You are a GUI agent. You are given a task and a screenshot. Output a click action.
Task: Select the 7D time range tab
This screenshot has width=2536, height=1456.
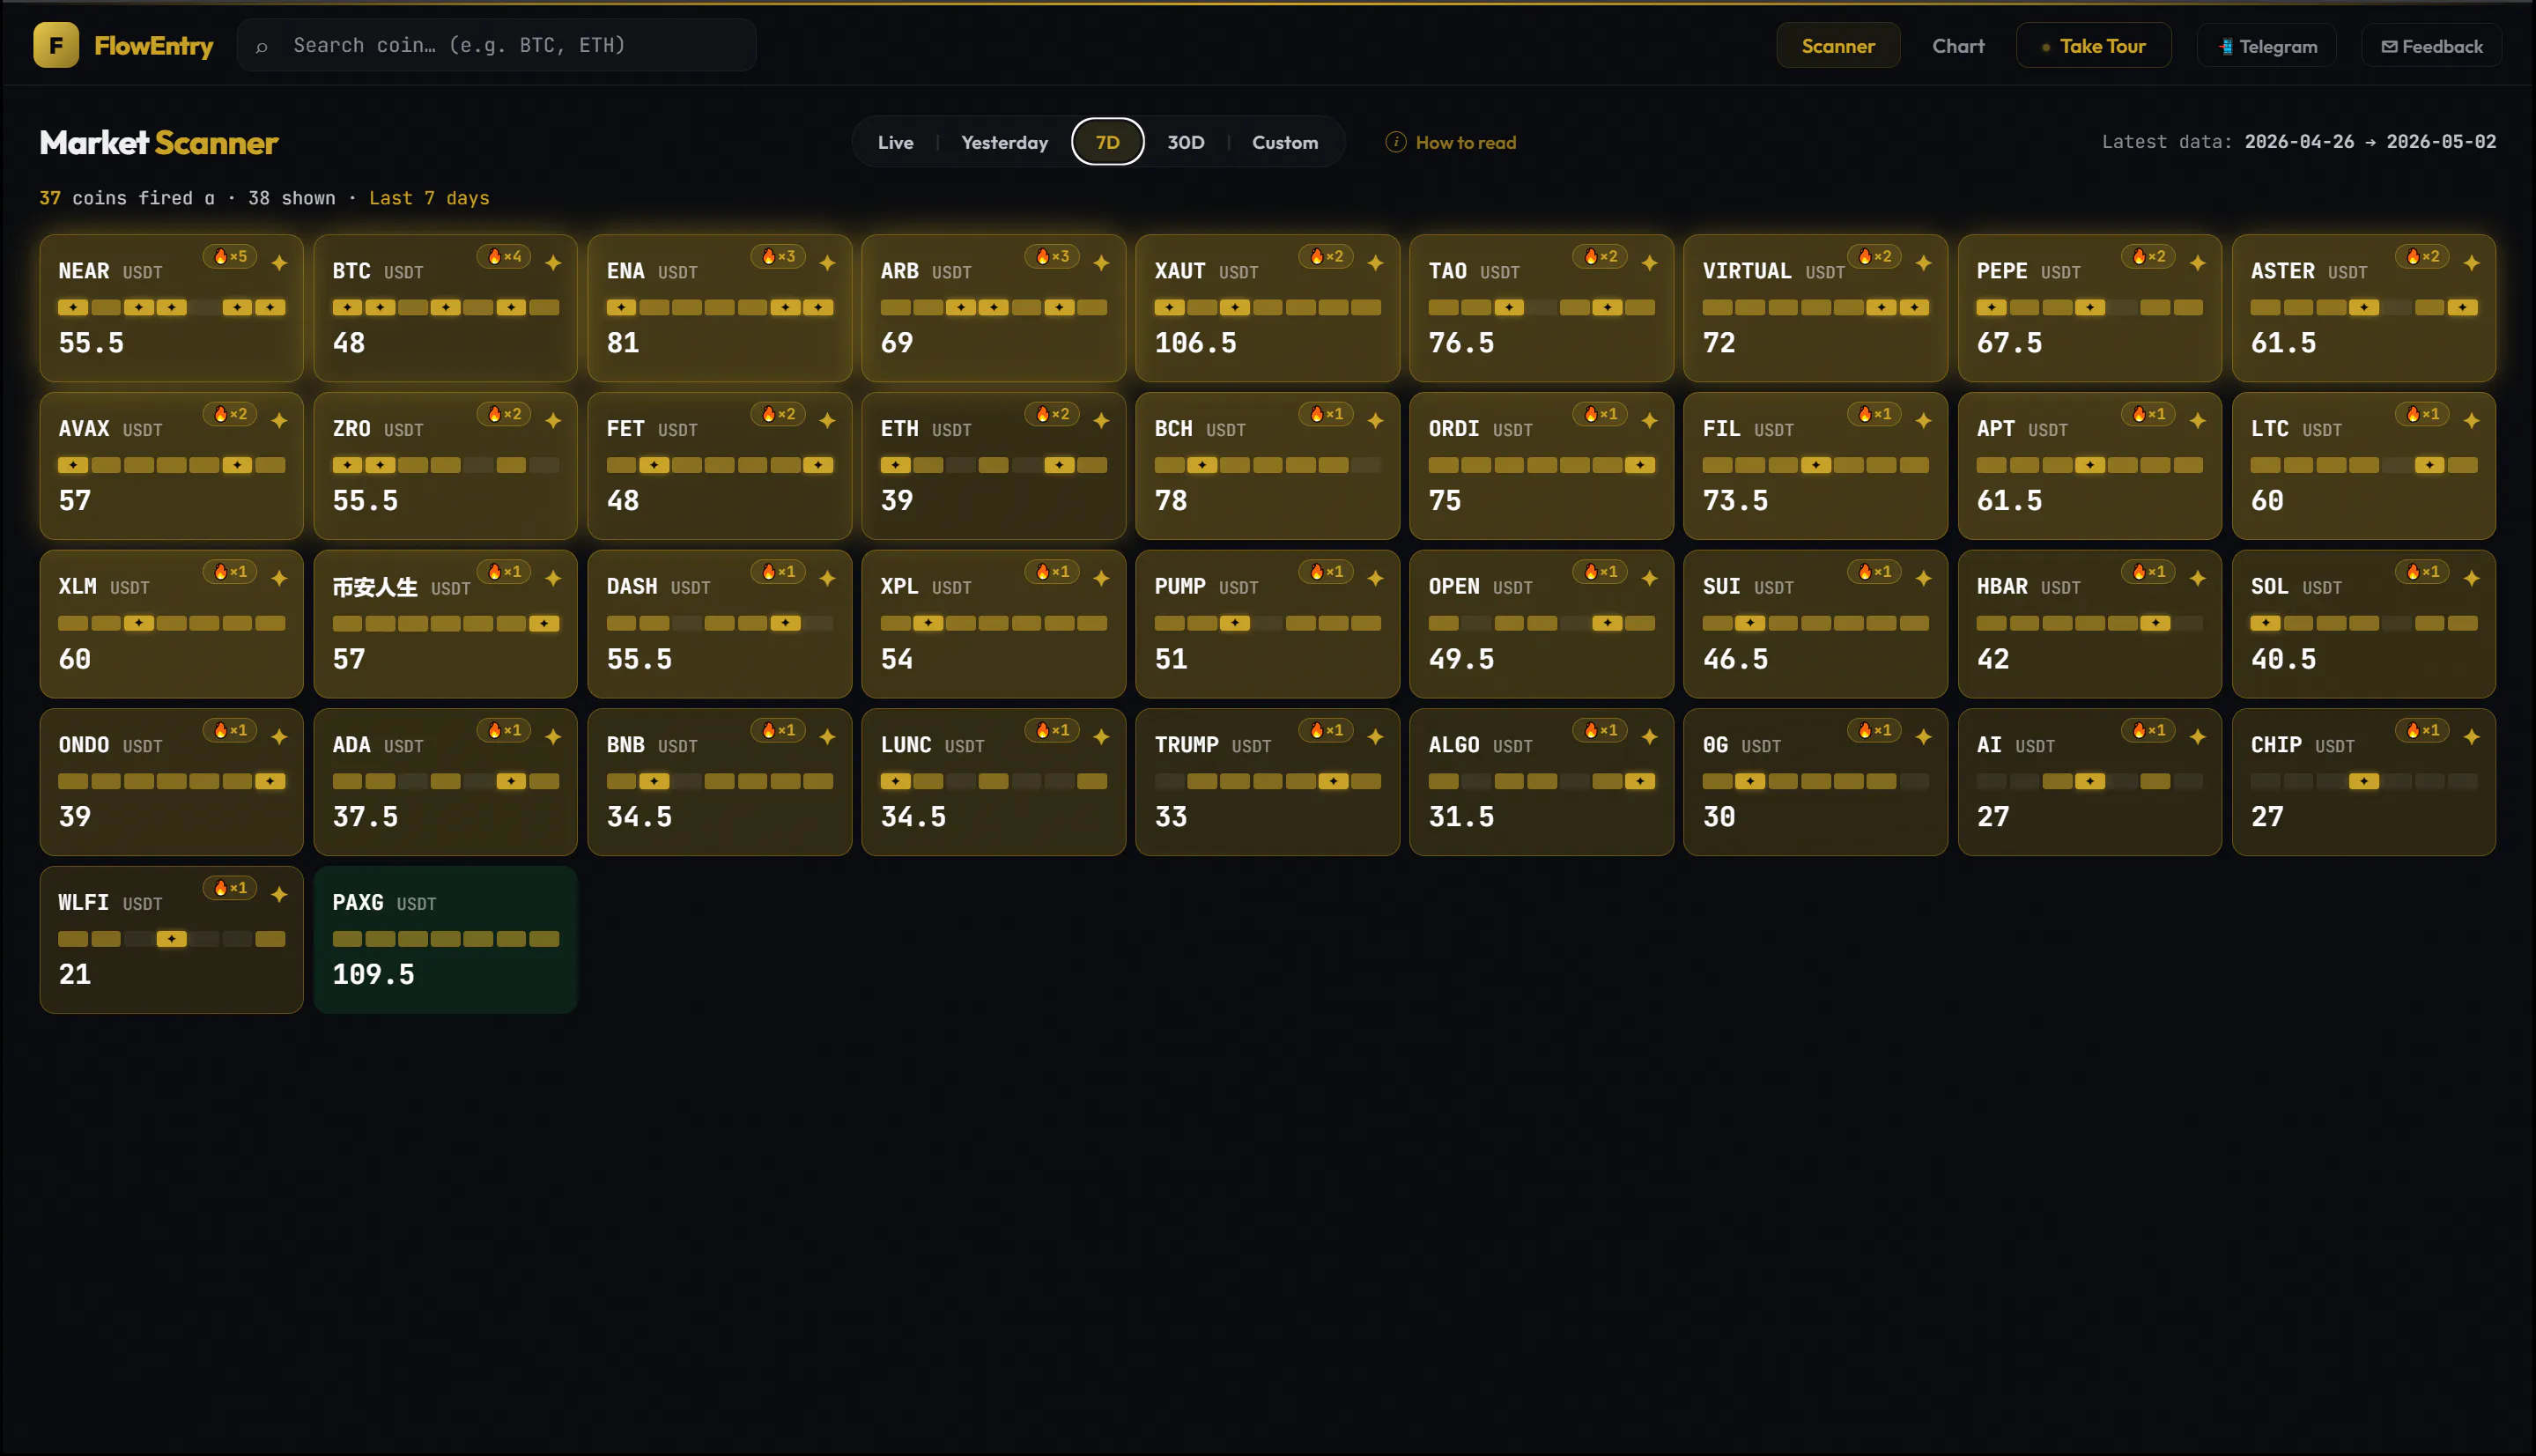pos(1107,142)
